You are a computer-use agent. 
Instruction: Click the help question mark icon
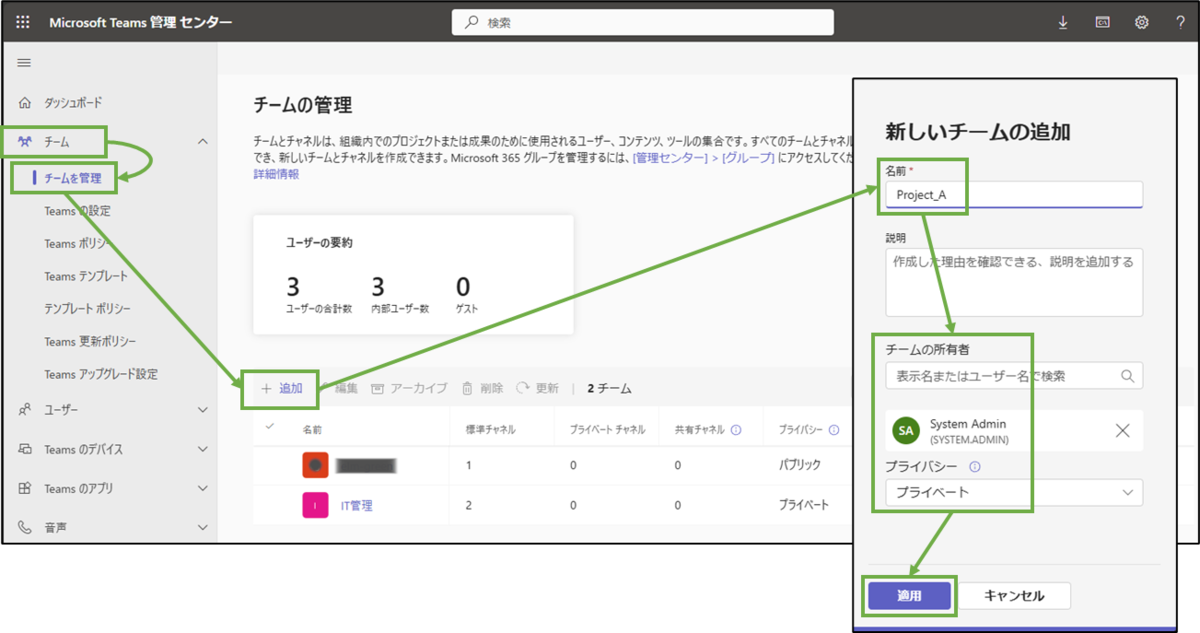tap(1180, 22)
